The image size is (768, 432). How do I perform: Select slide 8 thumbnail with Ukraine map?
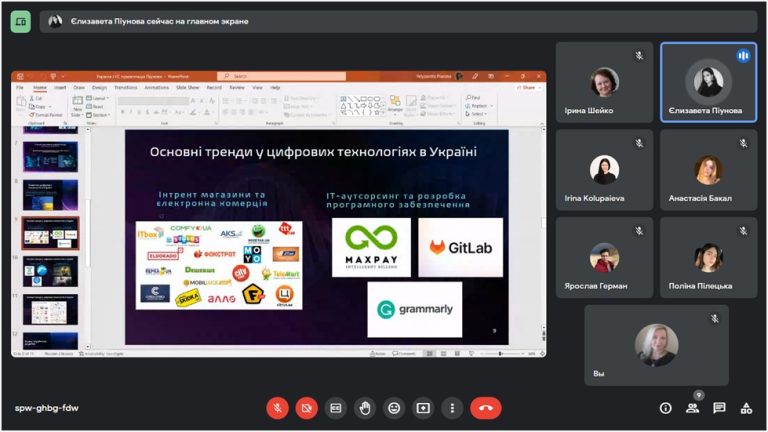pyautogui.click(x=50, y=195)
